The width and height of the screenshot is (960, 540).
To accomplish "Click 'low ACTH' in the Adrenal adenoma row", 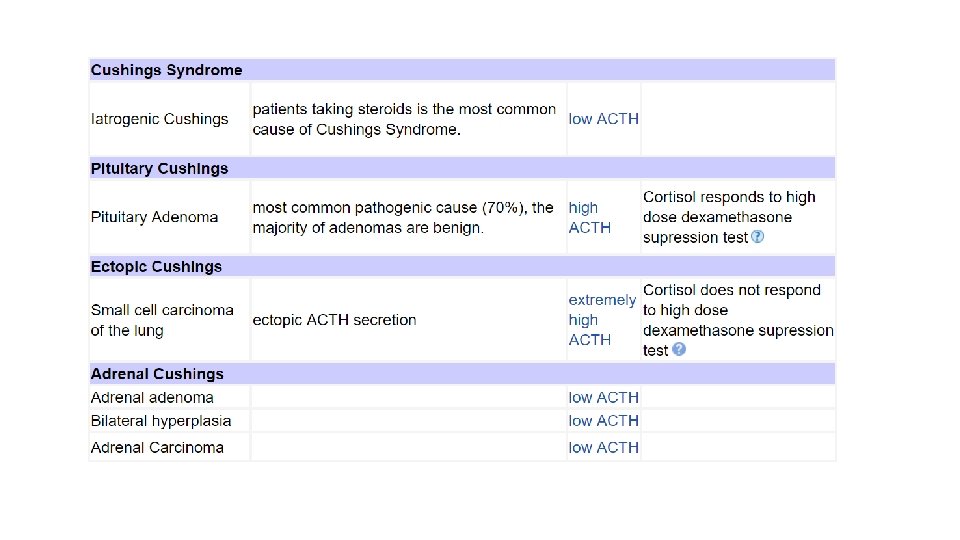I will pyautogui.click(x=603, y=397).
